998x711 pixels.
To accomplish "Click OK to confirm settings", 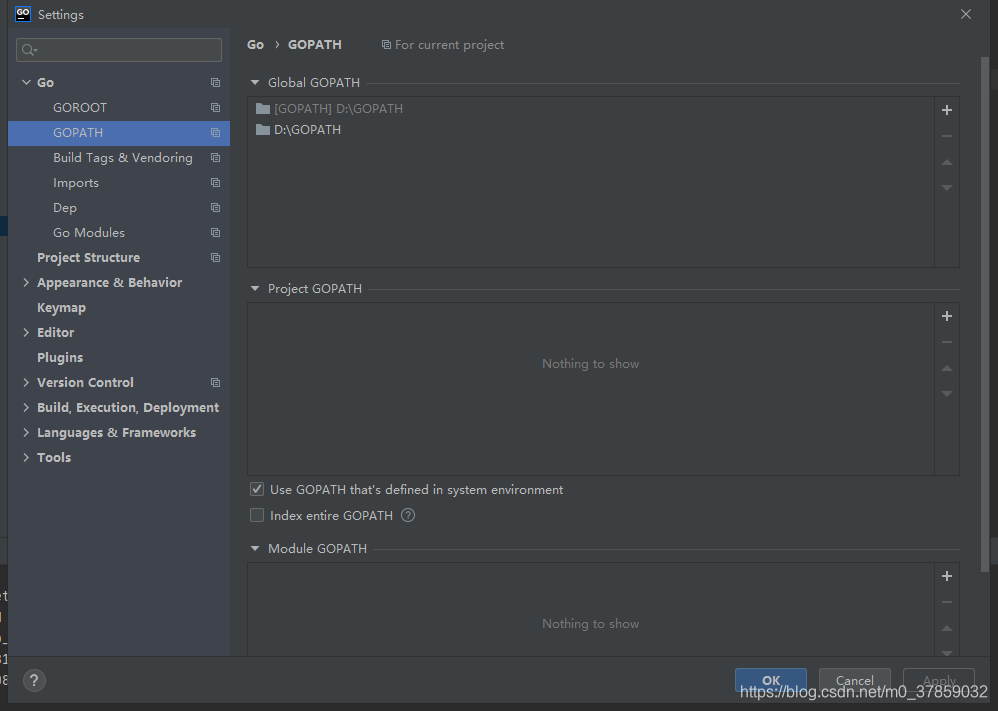I will pyautogui.click(x=771, y=680).
